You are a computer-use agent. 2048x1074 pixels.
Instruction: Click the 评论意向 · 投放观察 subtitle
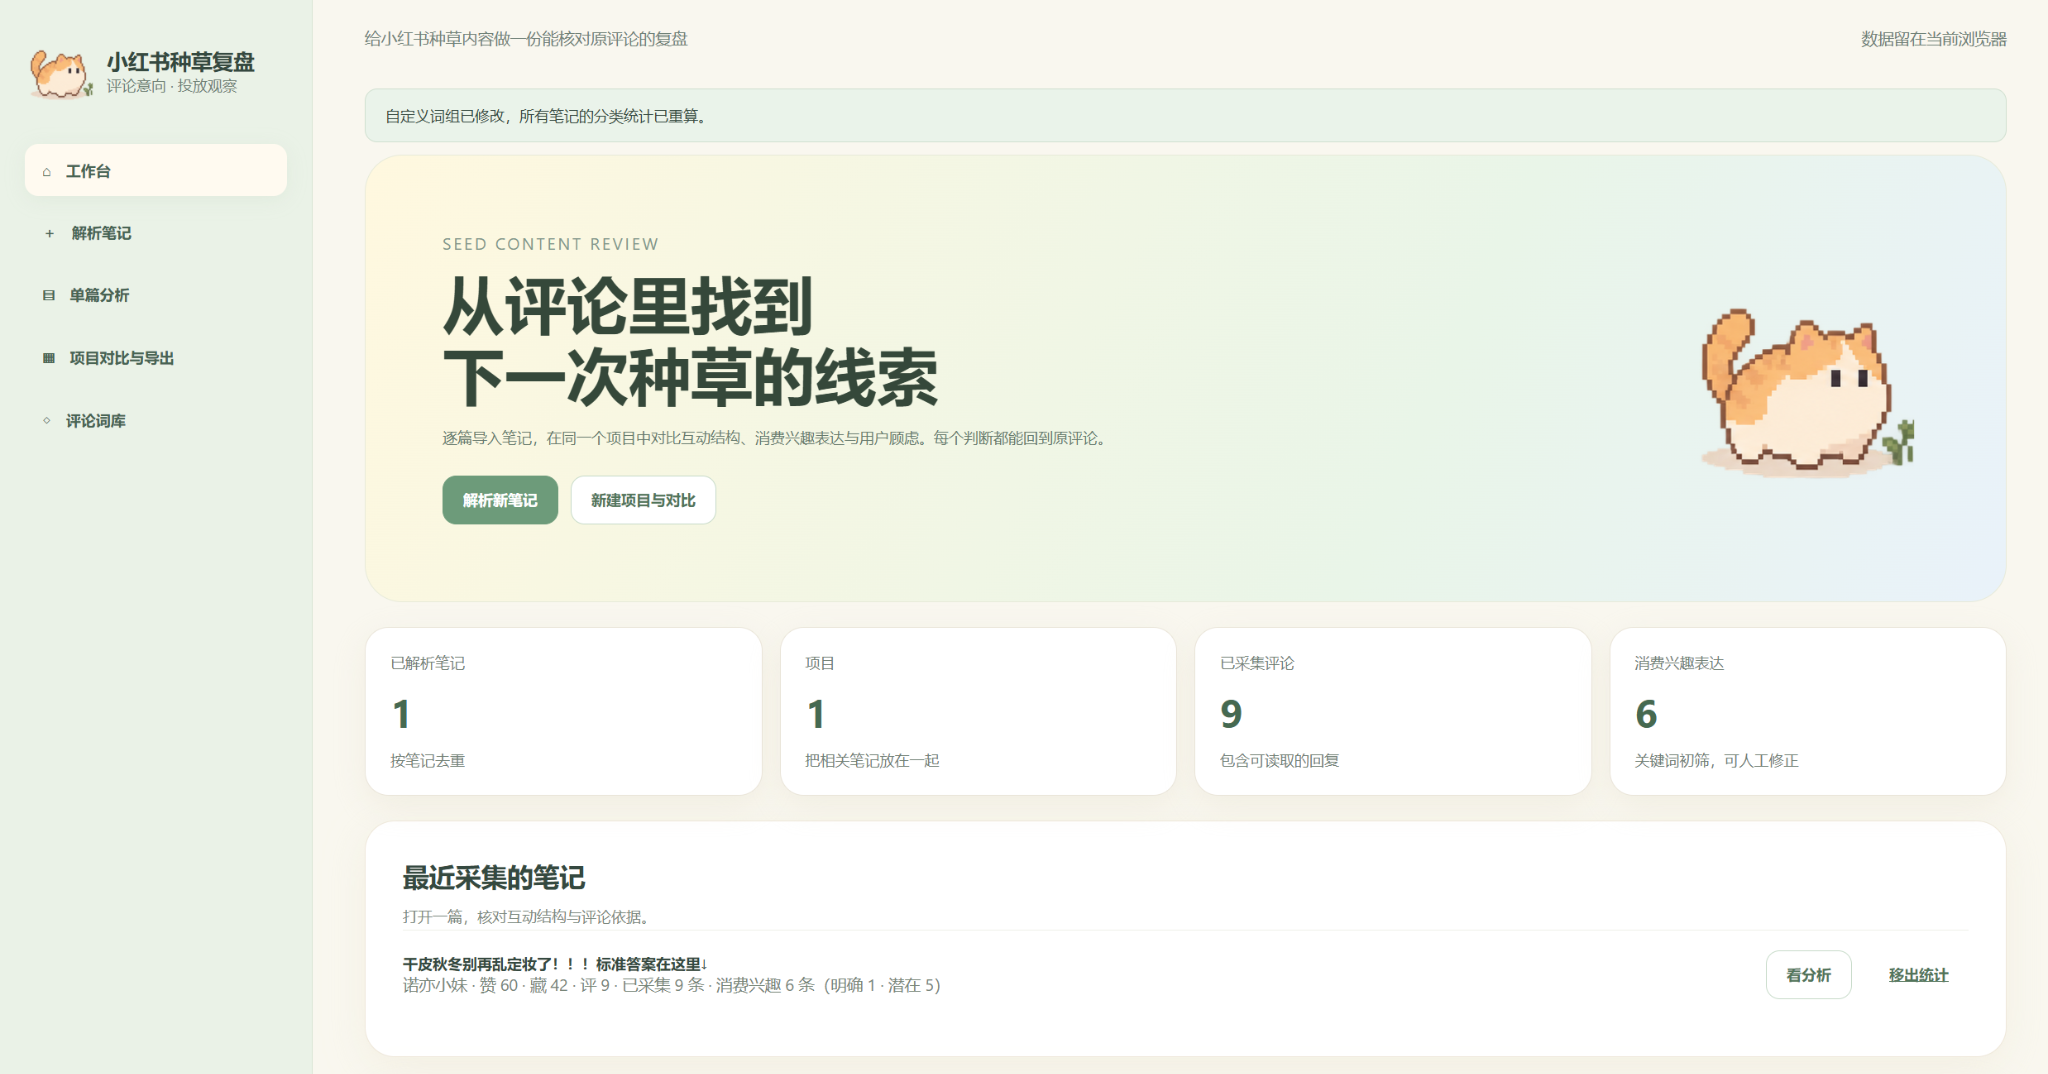tap(172, 86)
